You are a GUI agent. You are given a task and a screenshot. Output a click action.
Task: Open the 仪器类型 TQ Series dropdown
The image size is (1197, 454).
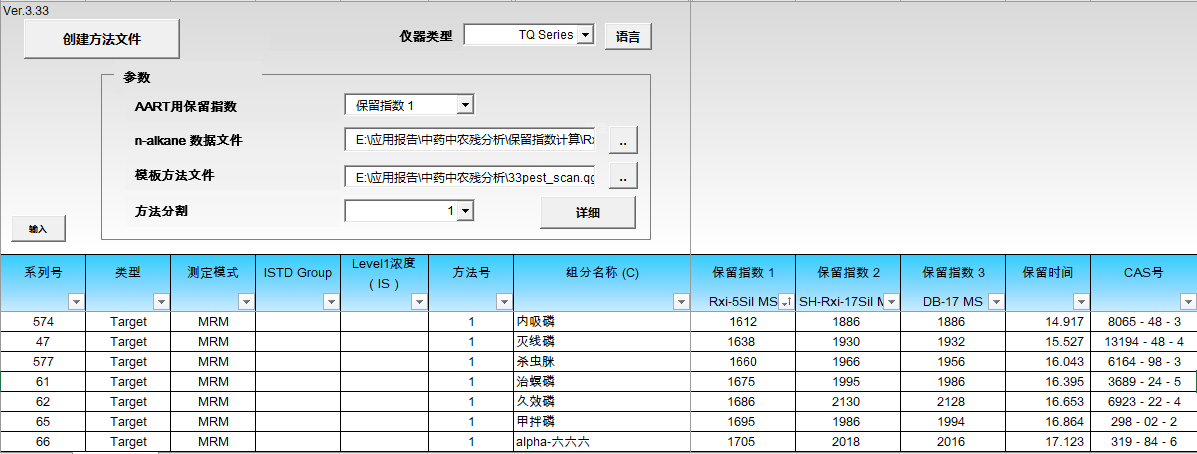coord(586,35)
